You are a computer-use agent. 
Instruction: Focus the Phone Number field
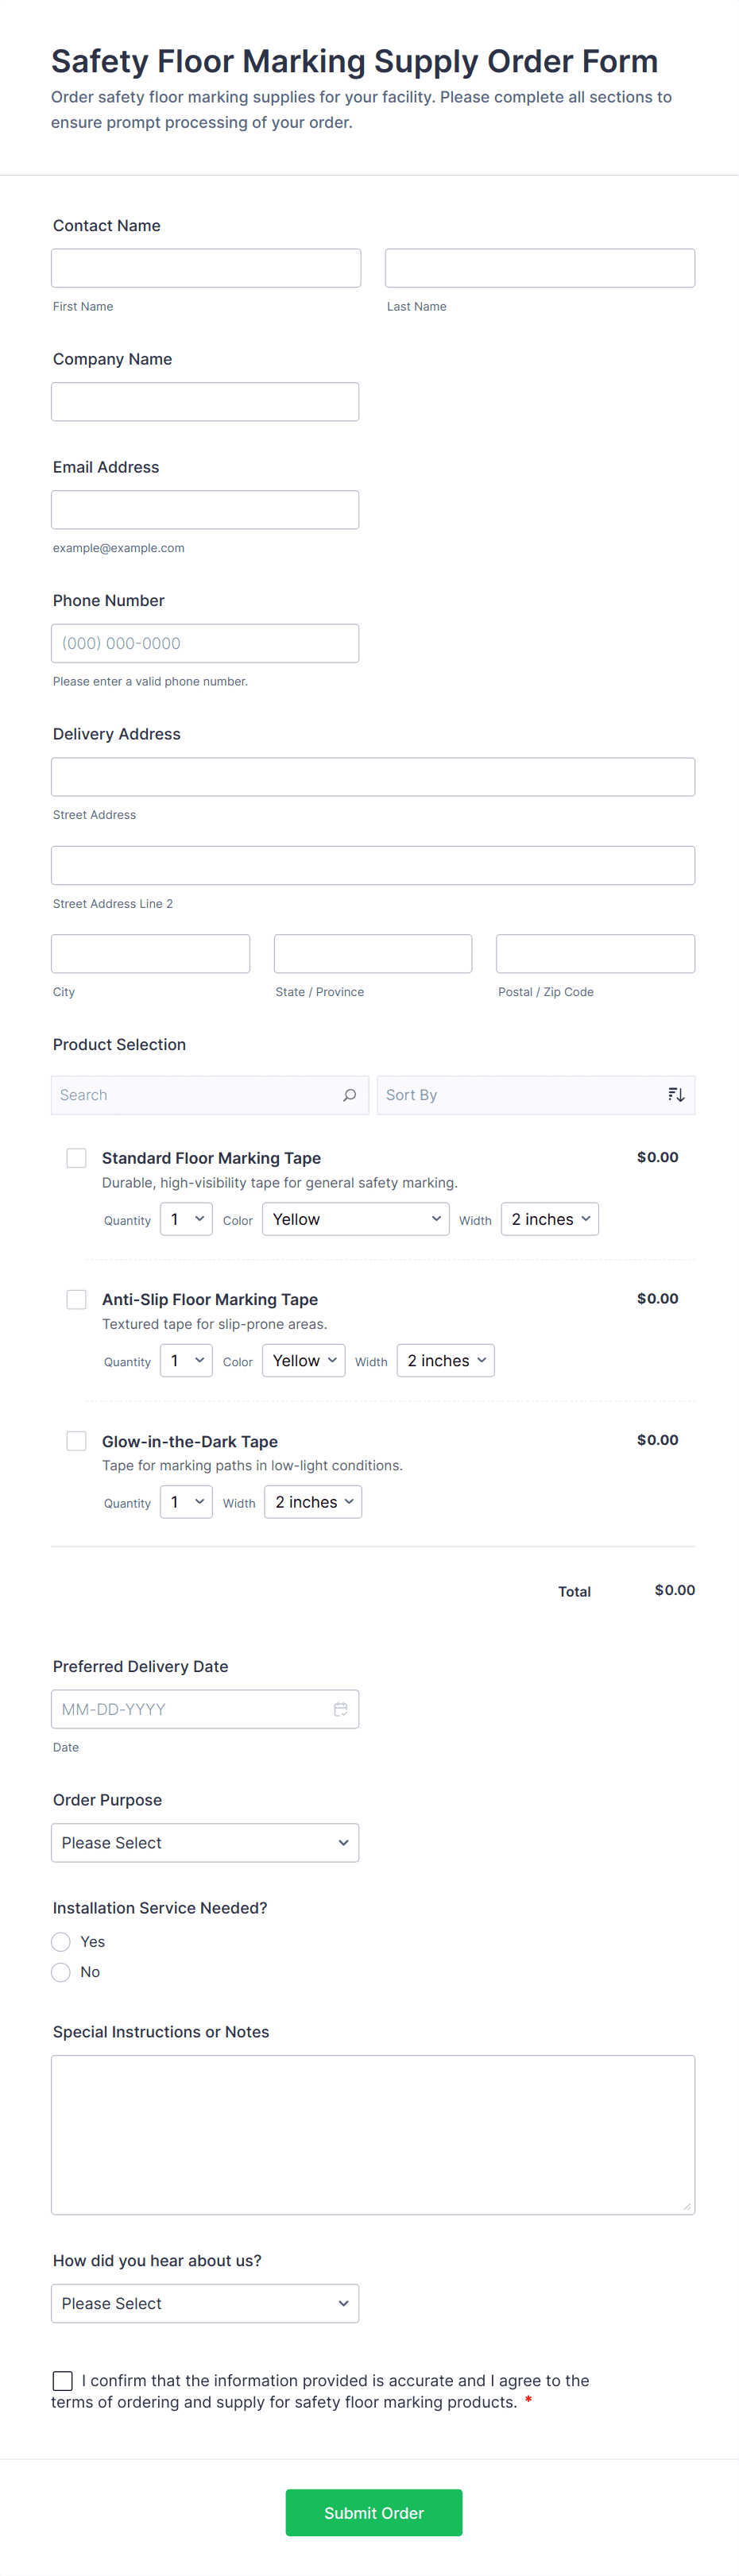click(205, 643)
